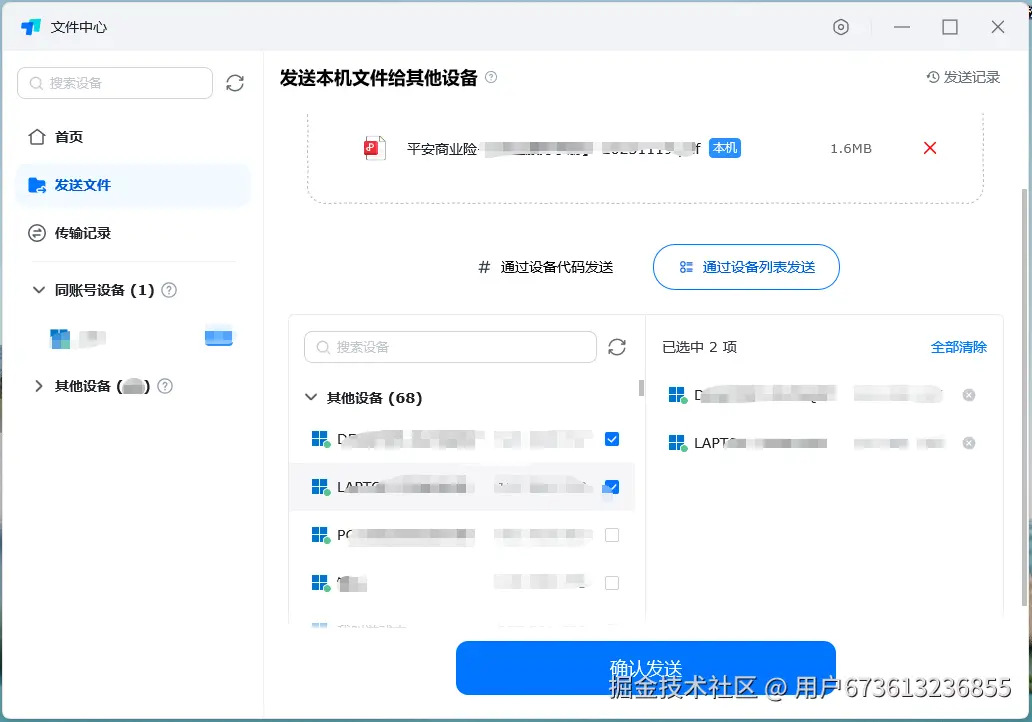This screenshot has height=722, width=1032.
Task: Click the 1.6MB file size text
Action: 850,149
